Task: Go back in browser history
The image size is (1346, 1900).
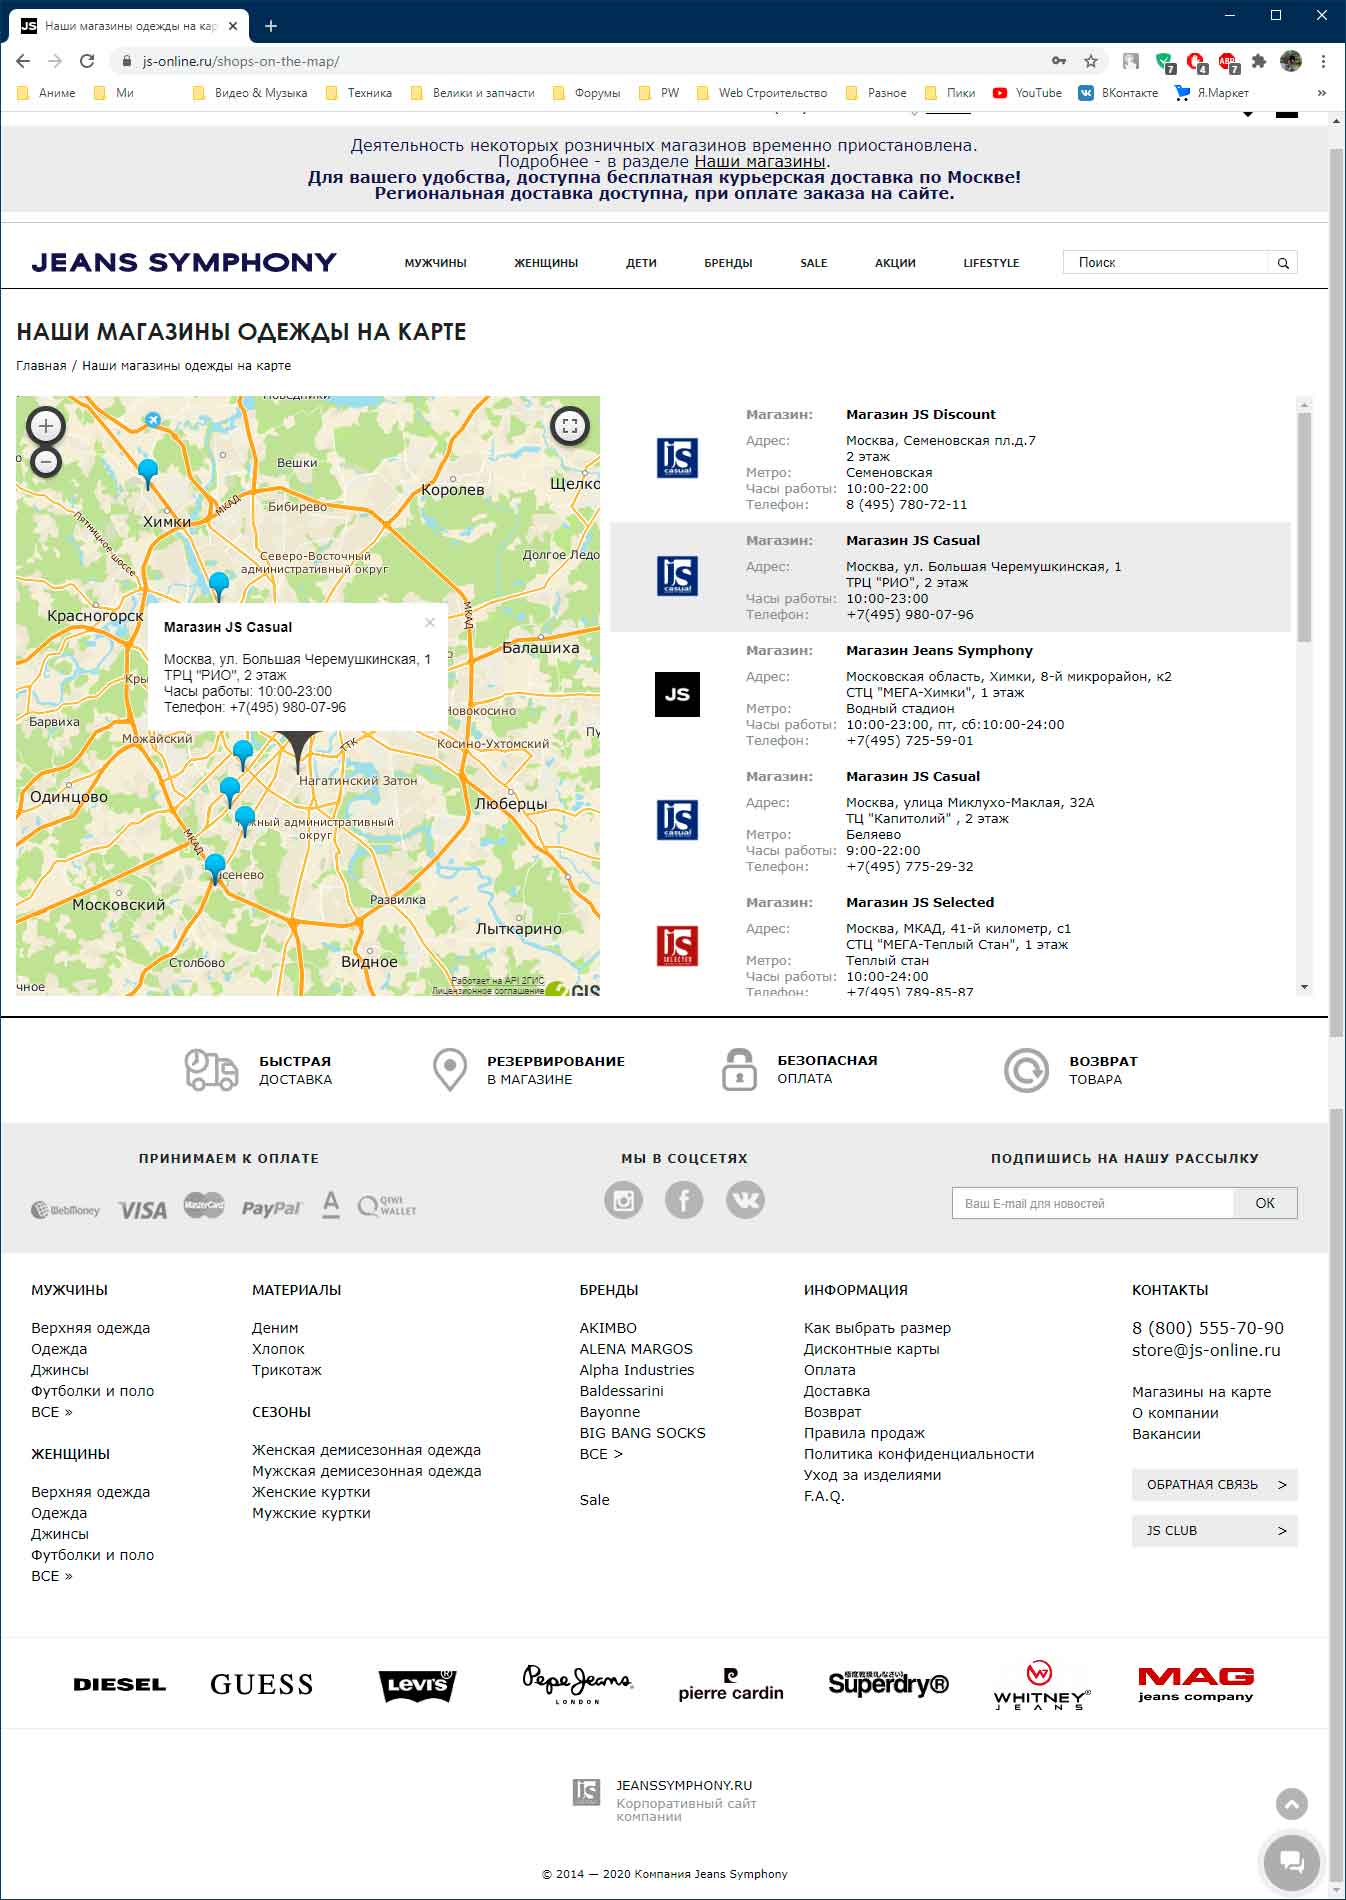Action: (23, 61)
